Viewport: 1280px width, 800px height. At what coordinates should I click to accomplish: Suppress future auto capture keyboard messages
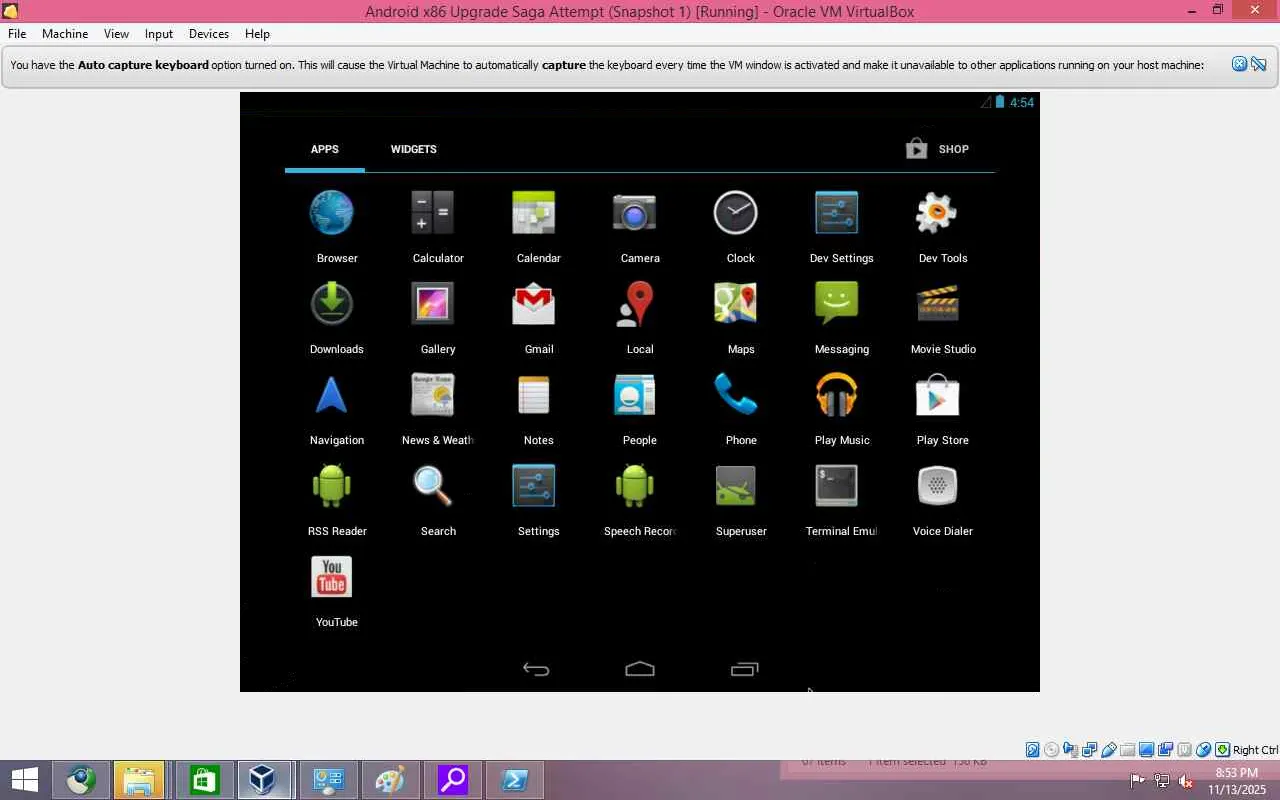pos(1258,64)
